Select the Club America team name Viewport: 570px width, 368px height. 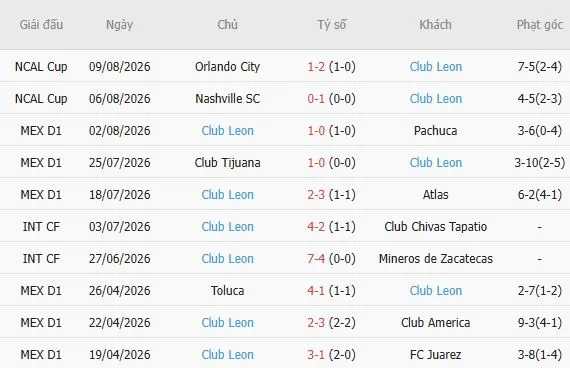click(435, 323)
